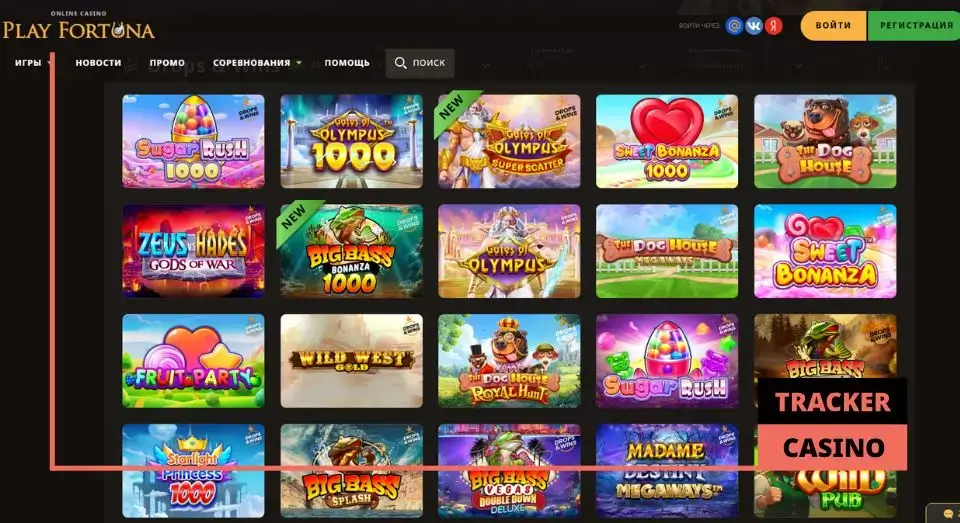Launch Sugar Rush 1000 game
Image resolution: width=960 pixels, height=523 pixels.
point(193,141)
